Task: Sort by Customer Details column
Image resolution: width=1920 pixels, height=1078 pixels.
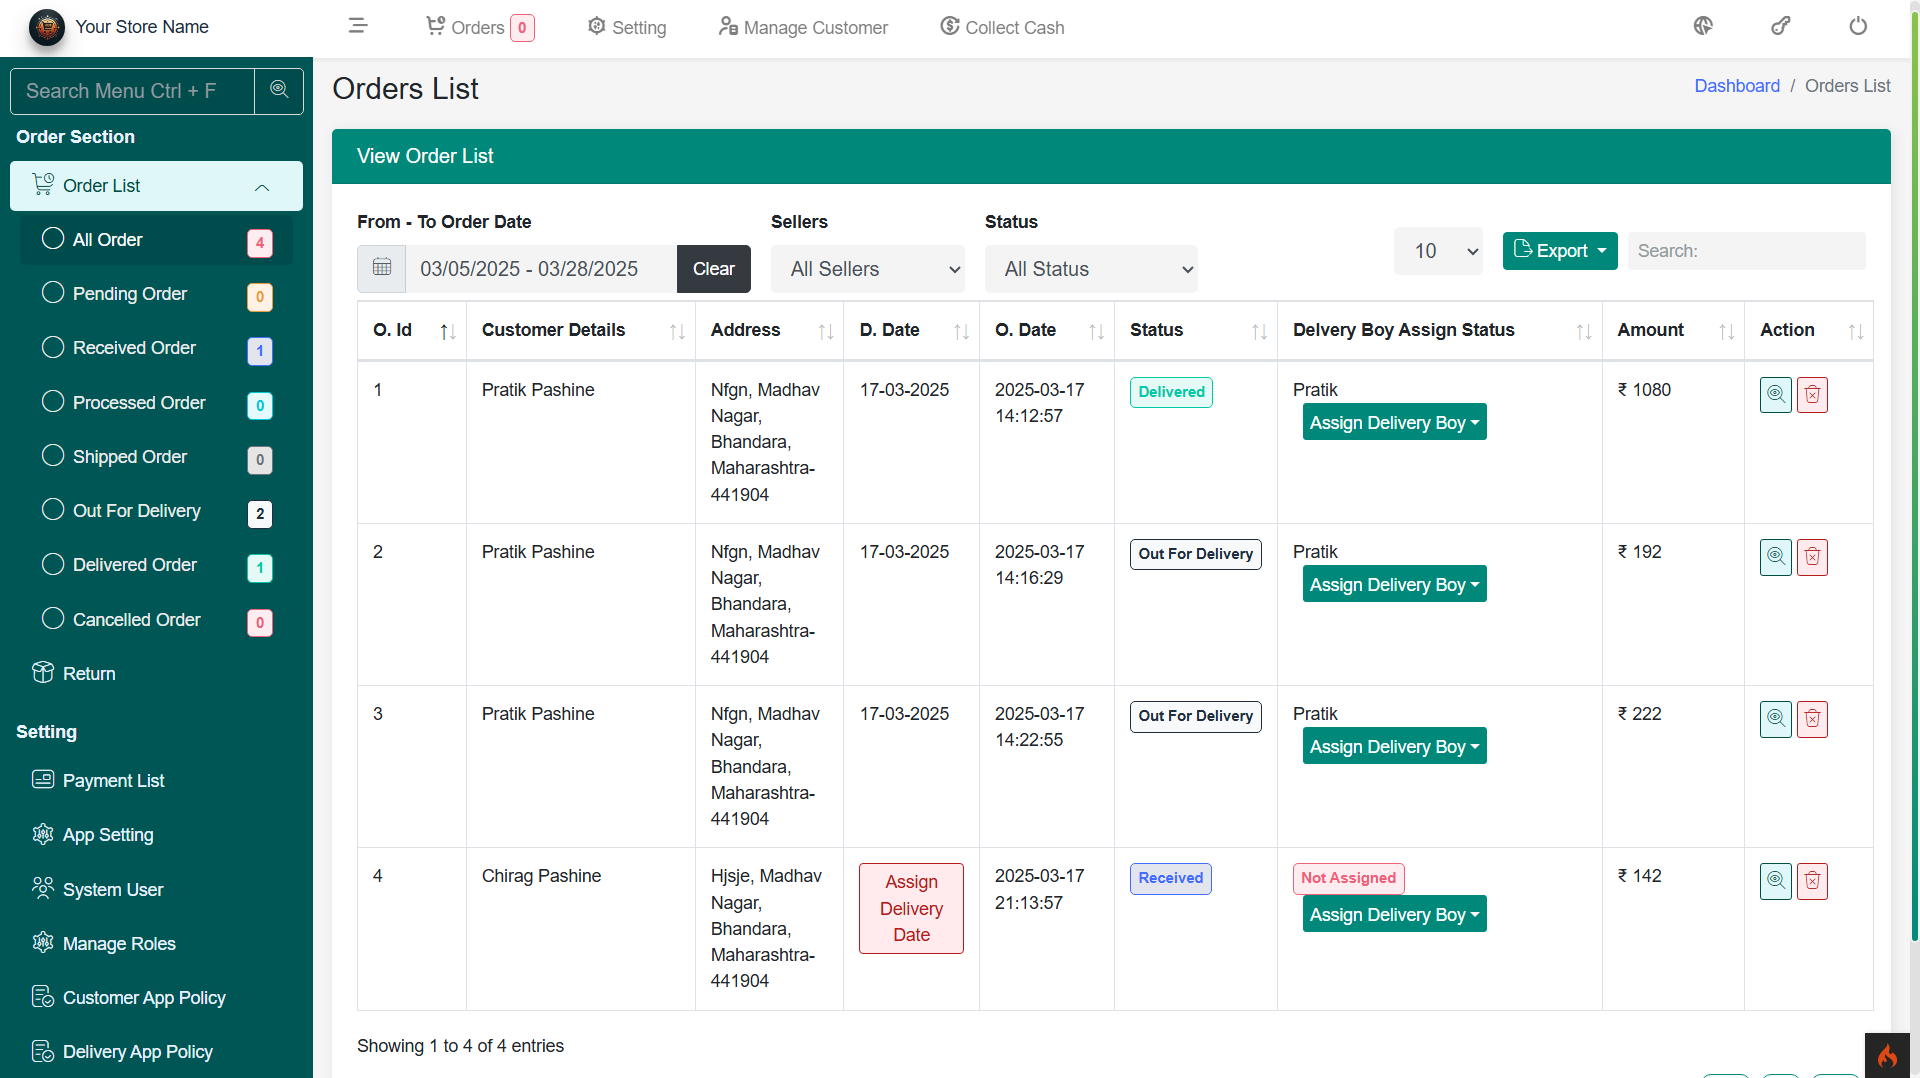Action: tap(677, 331)
